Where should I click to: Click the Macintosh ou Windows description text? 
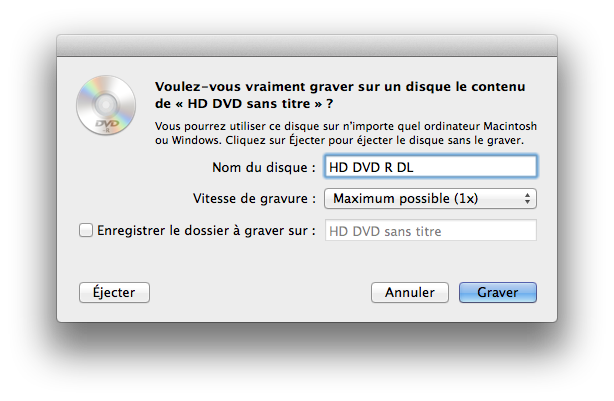tap(346, 133)
